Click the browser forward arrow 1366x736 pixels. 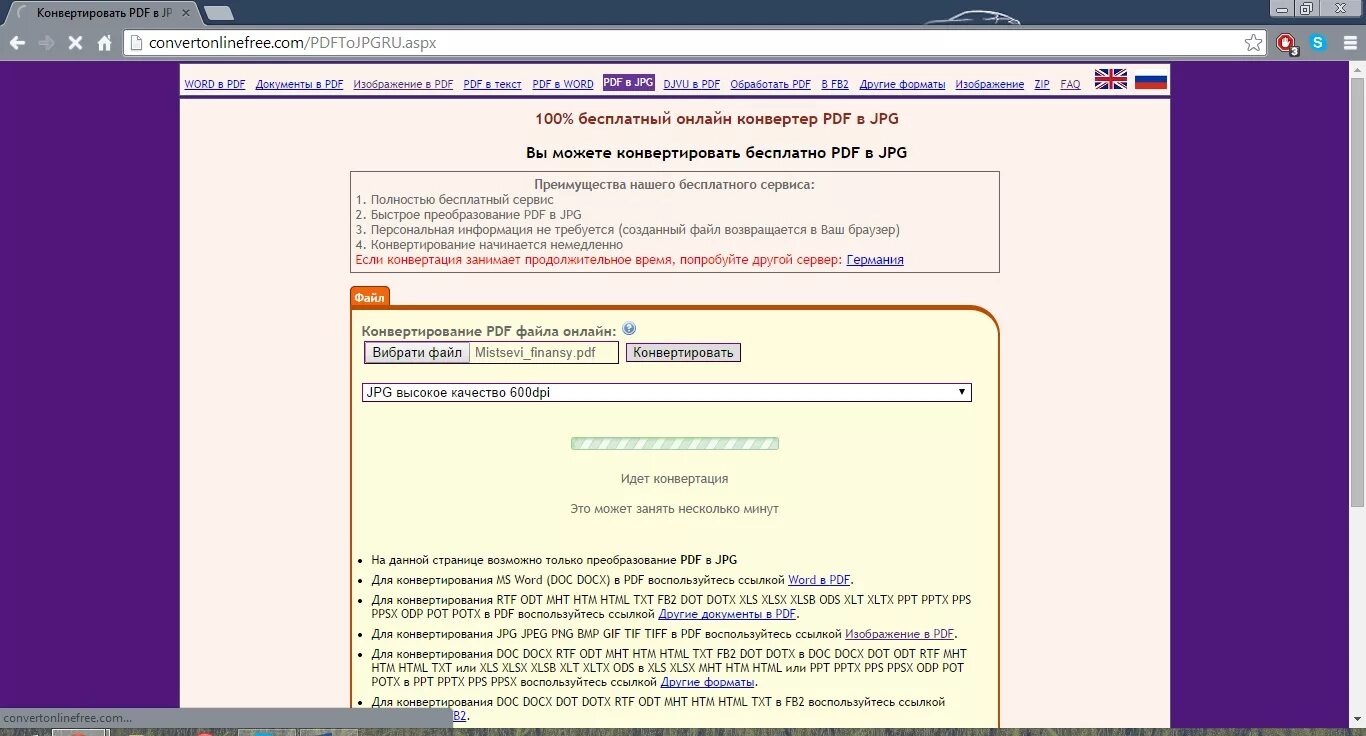tap(46, 43)
